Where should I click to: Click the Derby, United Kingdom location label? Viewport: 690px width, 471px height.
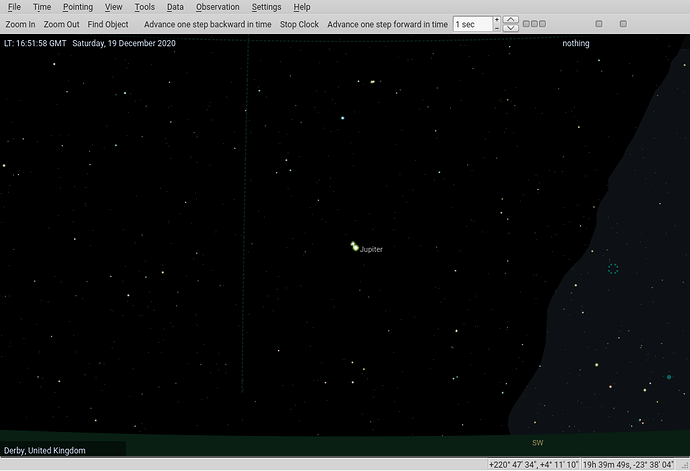(x=45, y=450)
